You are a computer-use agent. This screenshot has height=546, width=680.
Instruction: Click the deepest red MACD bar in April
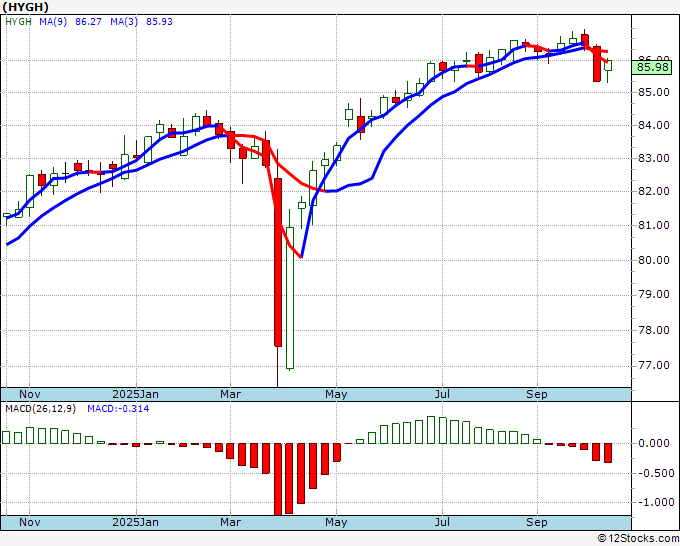pos(278,479)
